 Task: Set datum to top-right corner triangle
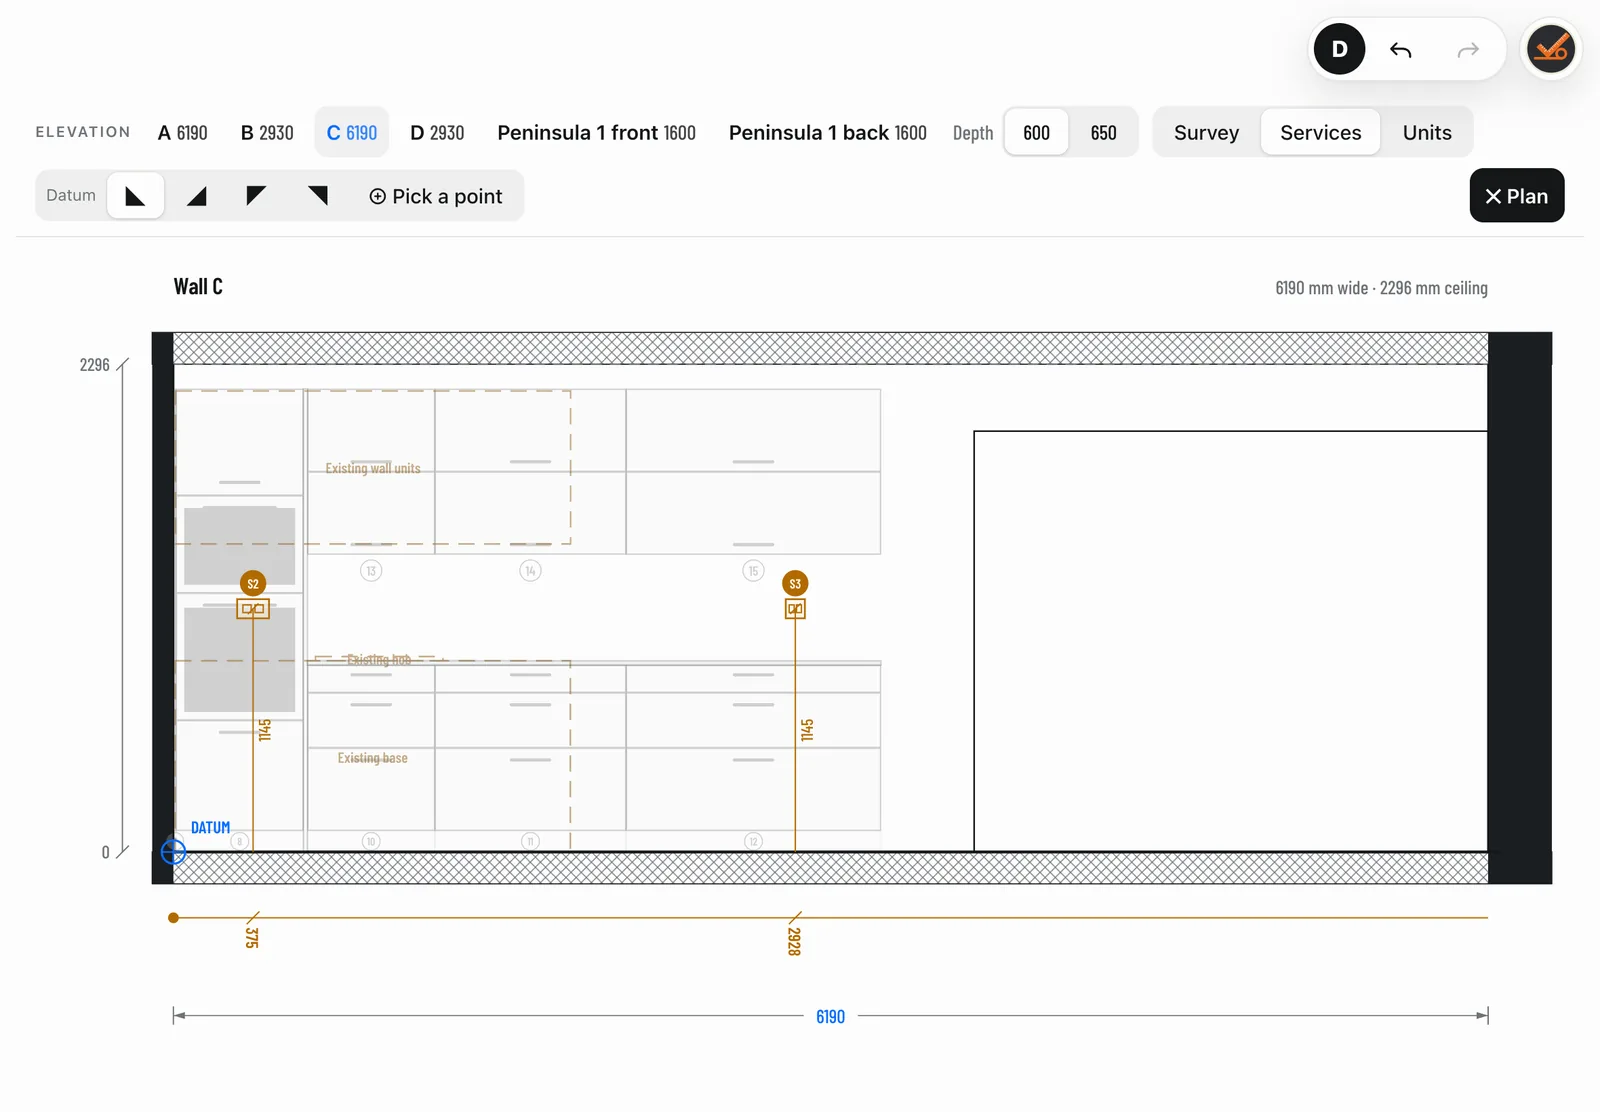click(318, 195)
